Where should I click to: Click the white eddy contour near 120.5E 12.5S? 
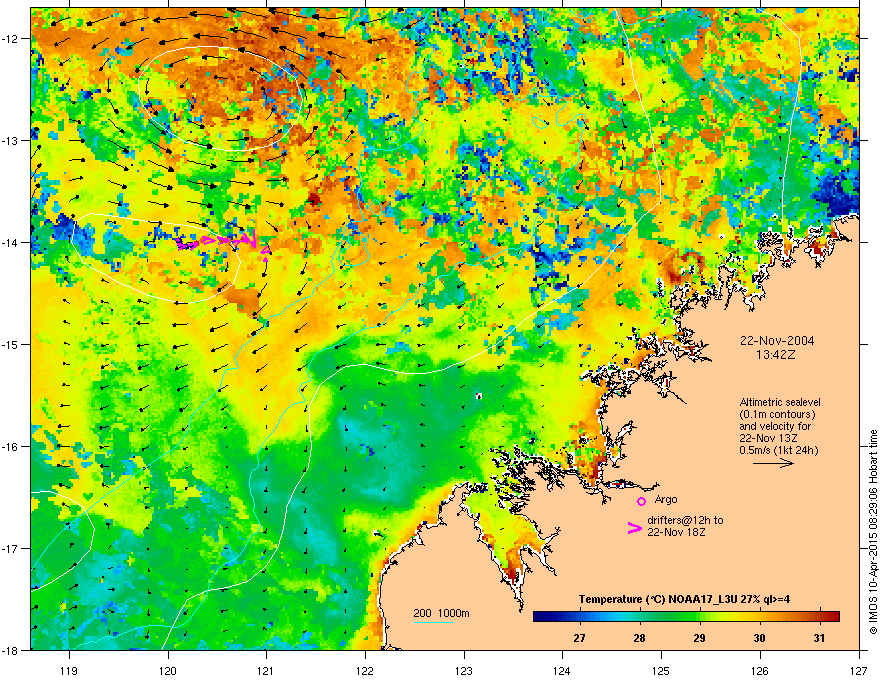click(x=221, y=99)
